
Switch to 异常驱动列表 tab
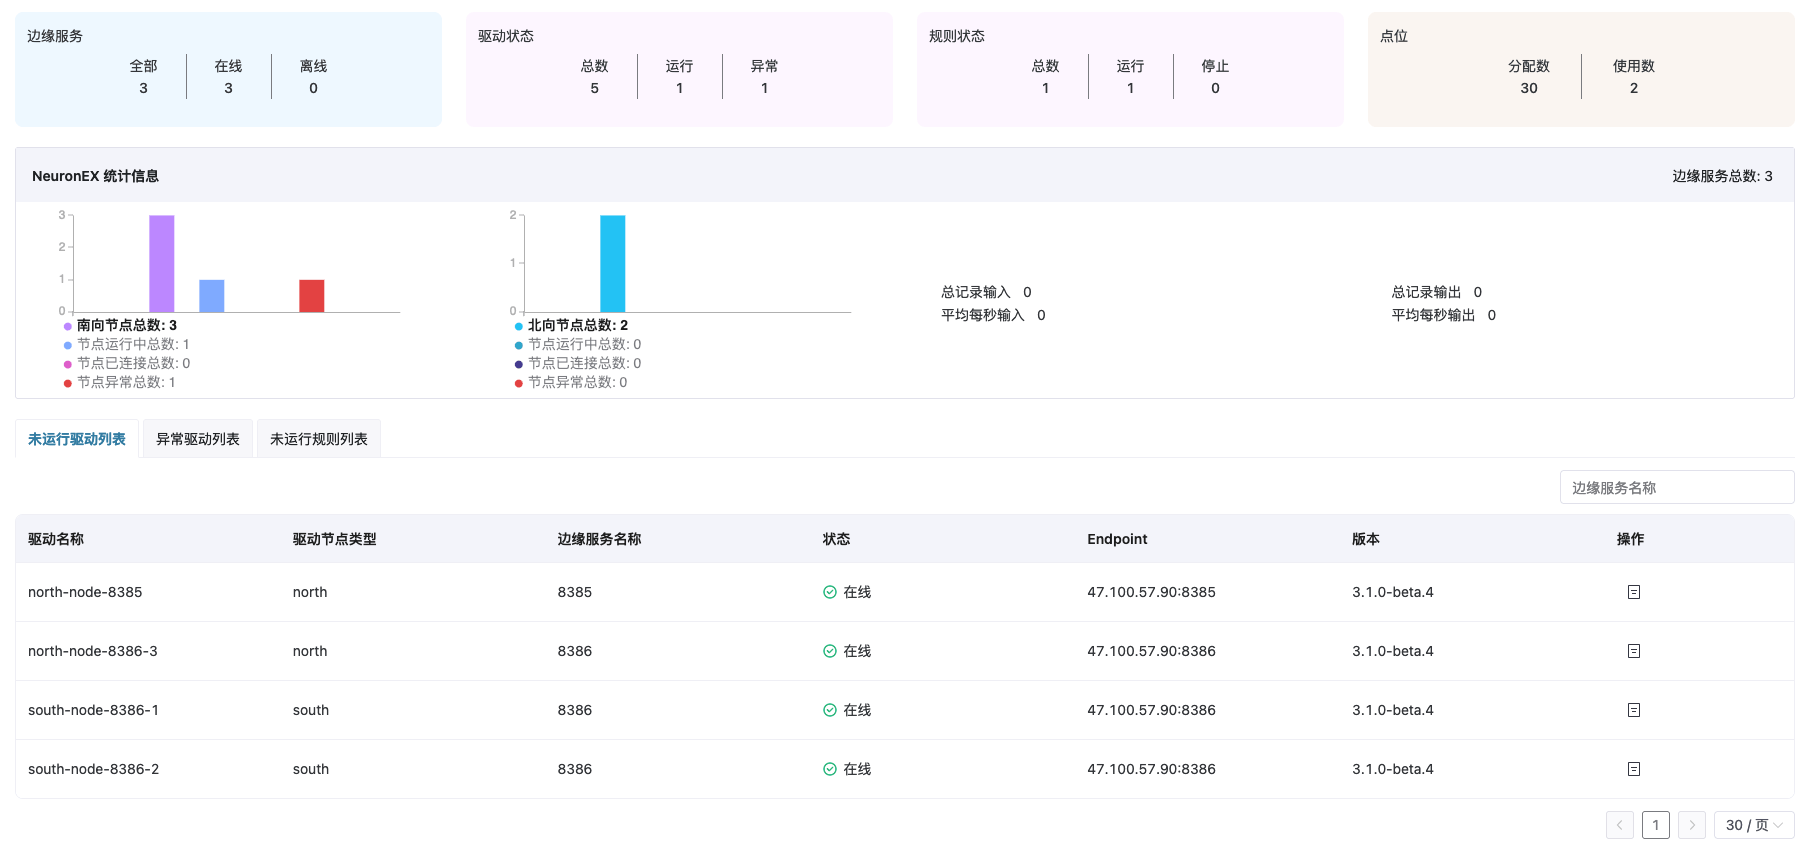198,439
